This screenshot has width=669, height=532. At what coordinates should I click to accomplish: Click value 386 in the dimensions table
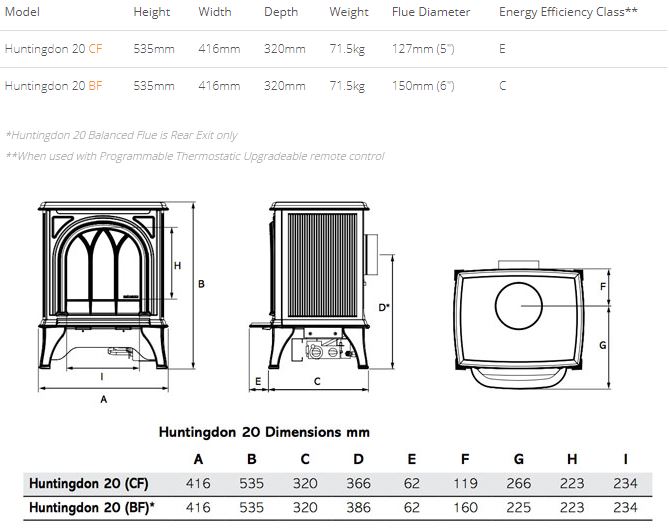click(358, 507)
